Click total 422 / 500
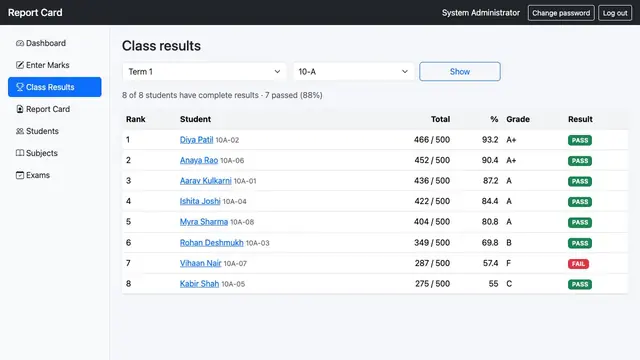 tap(432, 201)
